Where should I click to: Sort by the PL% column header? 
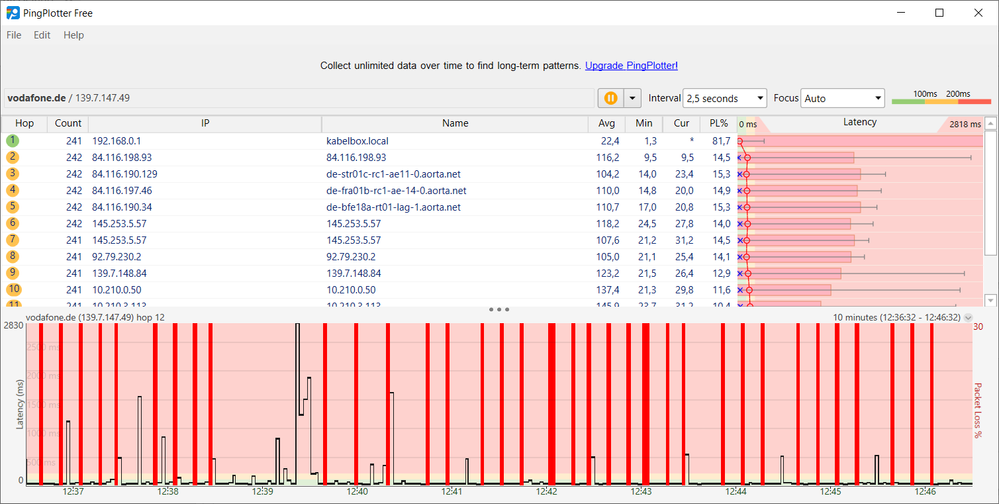(x=717, y=123)
